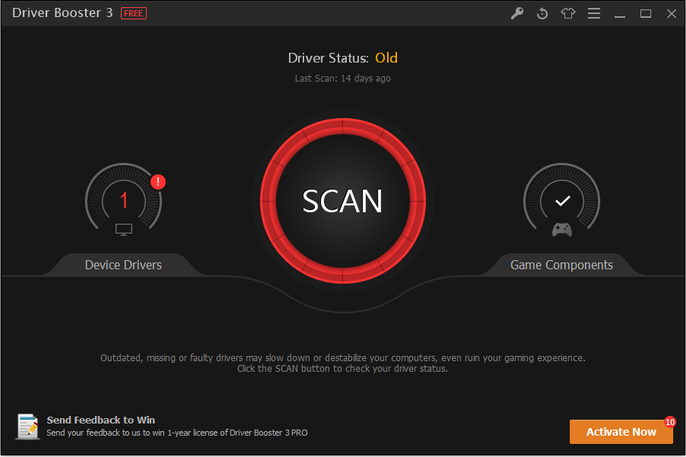Click the Driver Status Old text
Image resolution: width=686 pixels, height=457 pixels.
pos(343,58)
